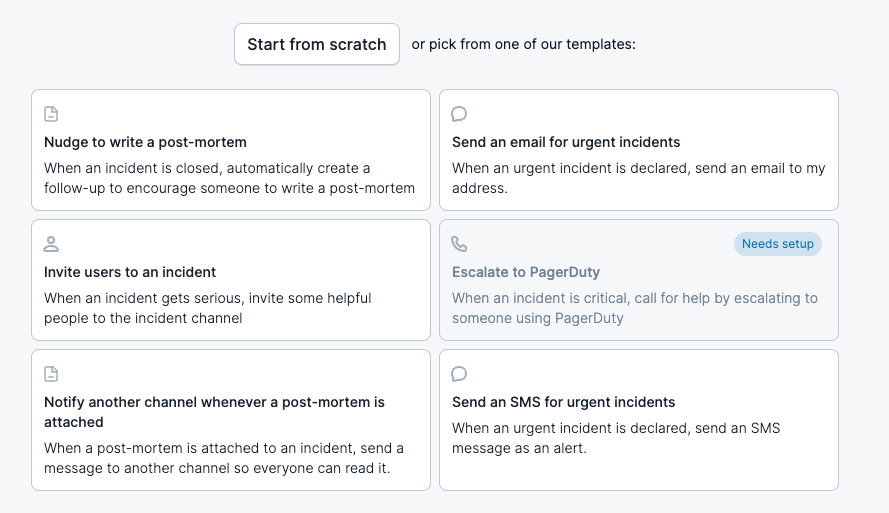889x513 pixels.
Task: Choose the Invite users to an incident title
Action: 130,272
